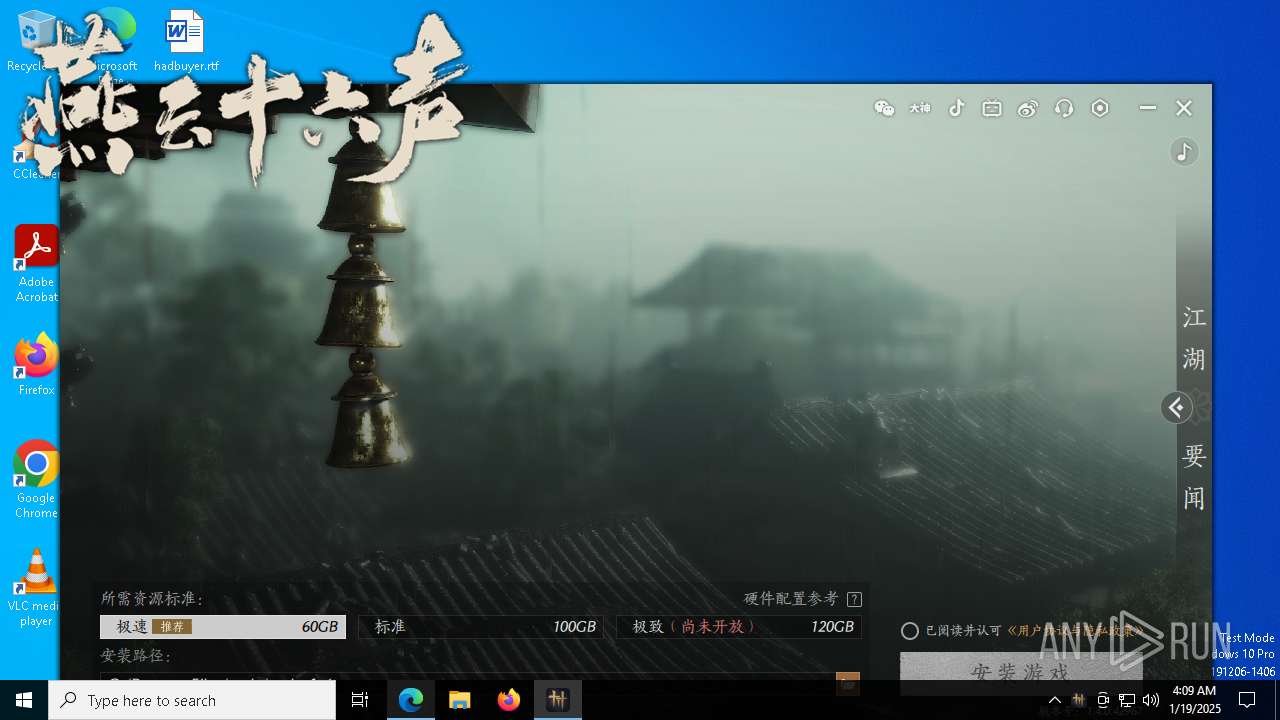Select the 极致 120GB resource option
The image size is (1280, 720).
pyautogui.click(x=739, y=627)
